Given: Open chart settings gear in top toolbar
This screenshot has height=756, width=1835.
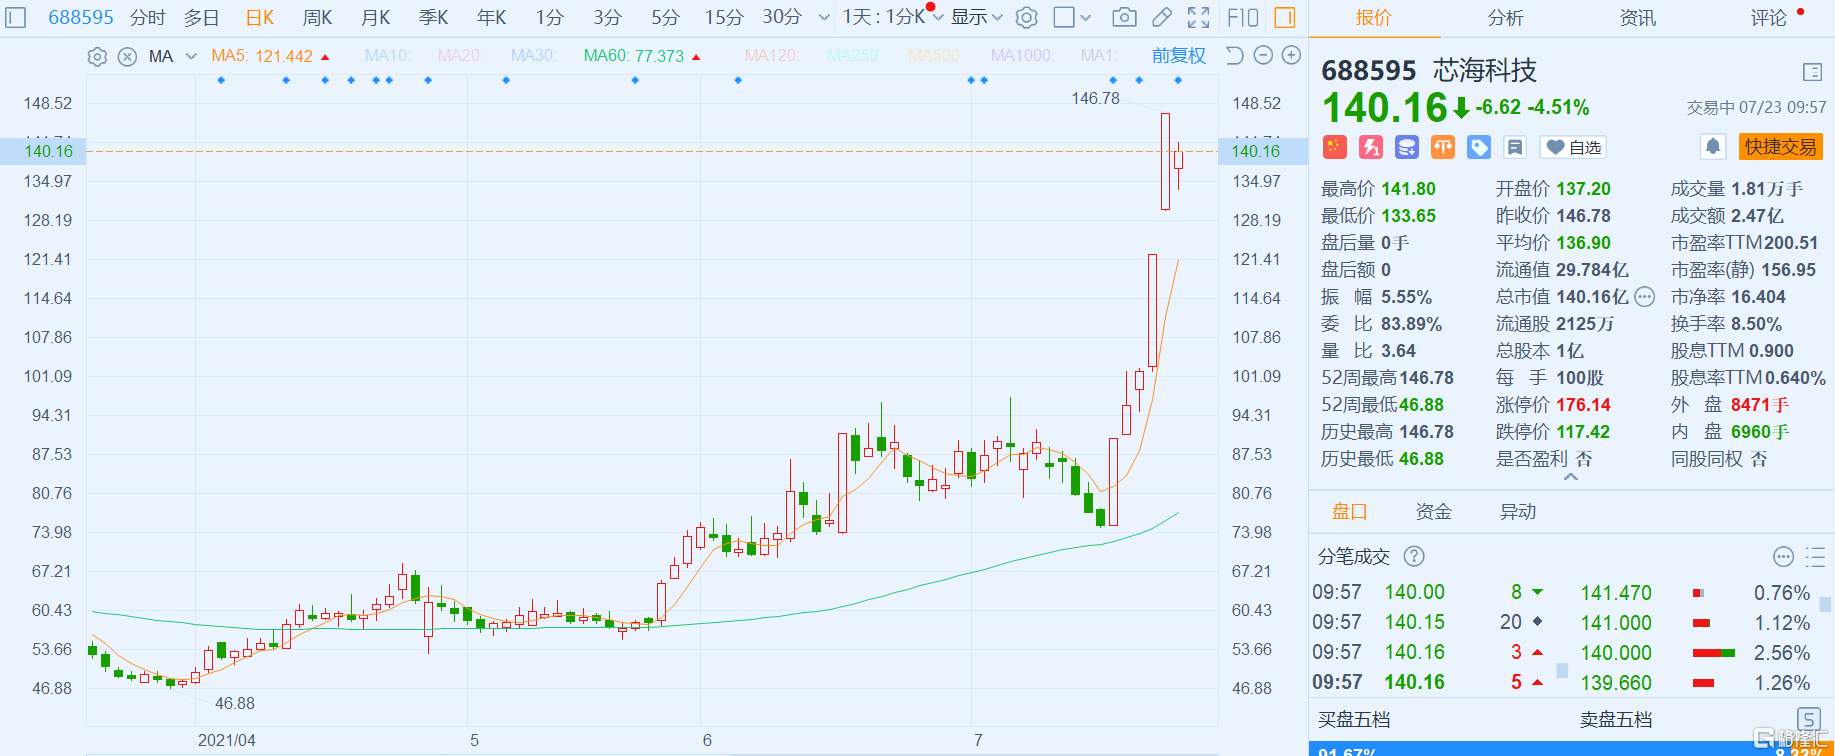Looking at the screenshot, I should [1026, 17].
